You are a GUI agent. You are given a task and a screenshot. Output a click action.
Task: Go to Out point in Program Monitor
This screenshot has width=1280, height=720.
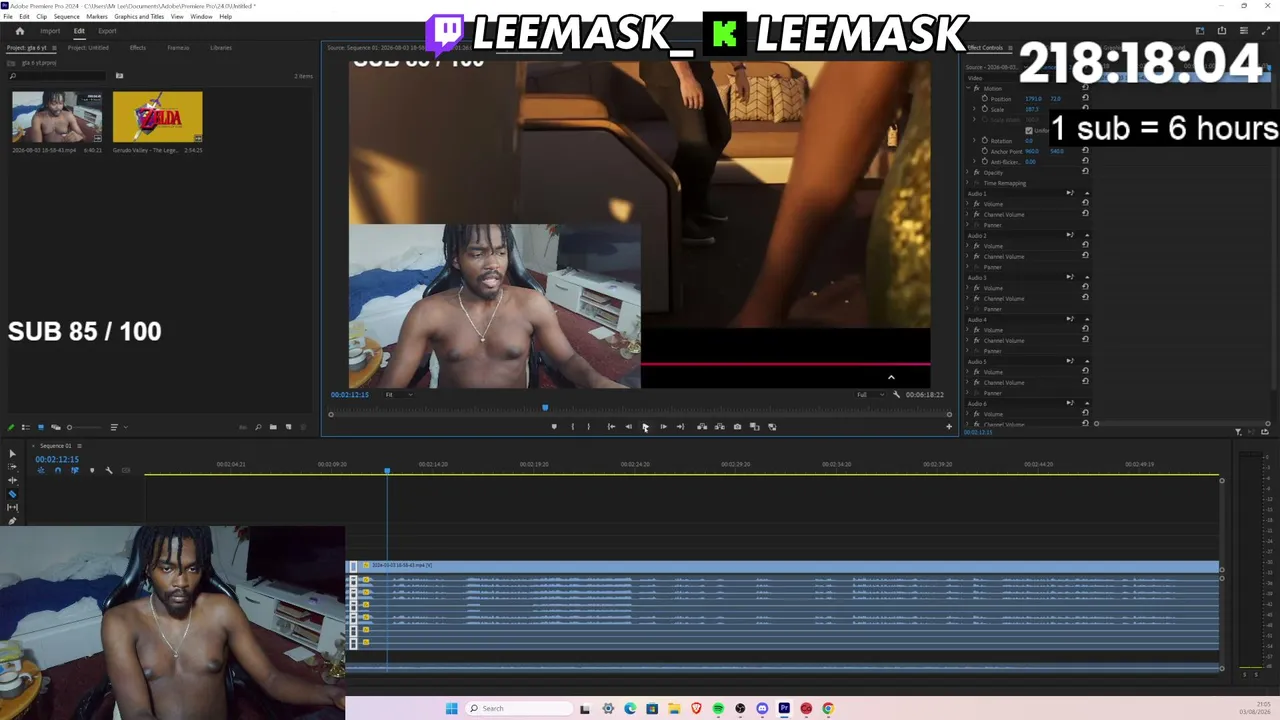[680, 427]
